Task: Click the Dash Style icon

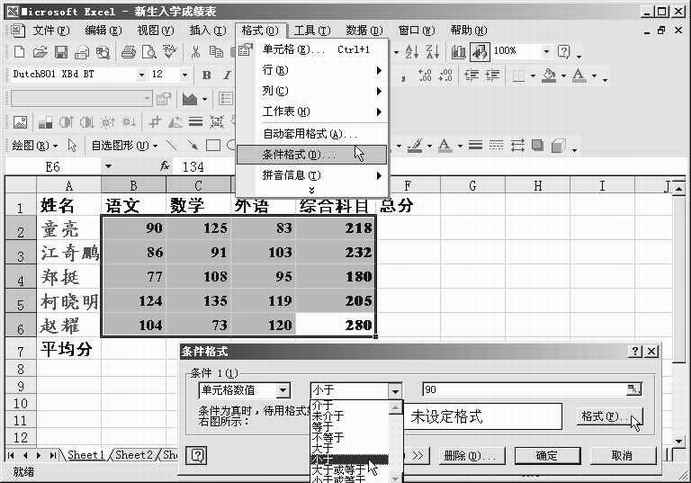Action: point(496,145)
